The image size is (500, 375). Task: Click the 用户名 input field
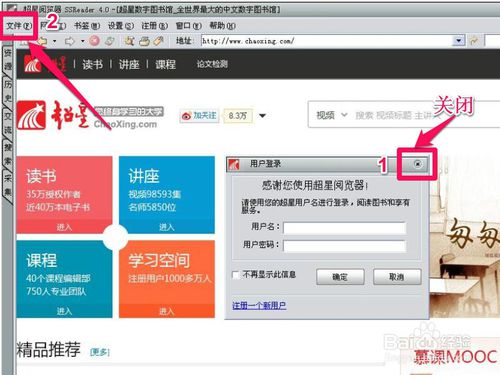coord(345,228)
